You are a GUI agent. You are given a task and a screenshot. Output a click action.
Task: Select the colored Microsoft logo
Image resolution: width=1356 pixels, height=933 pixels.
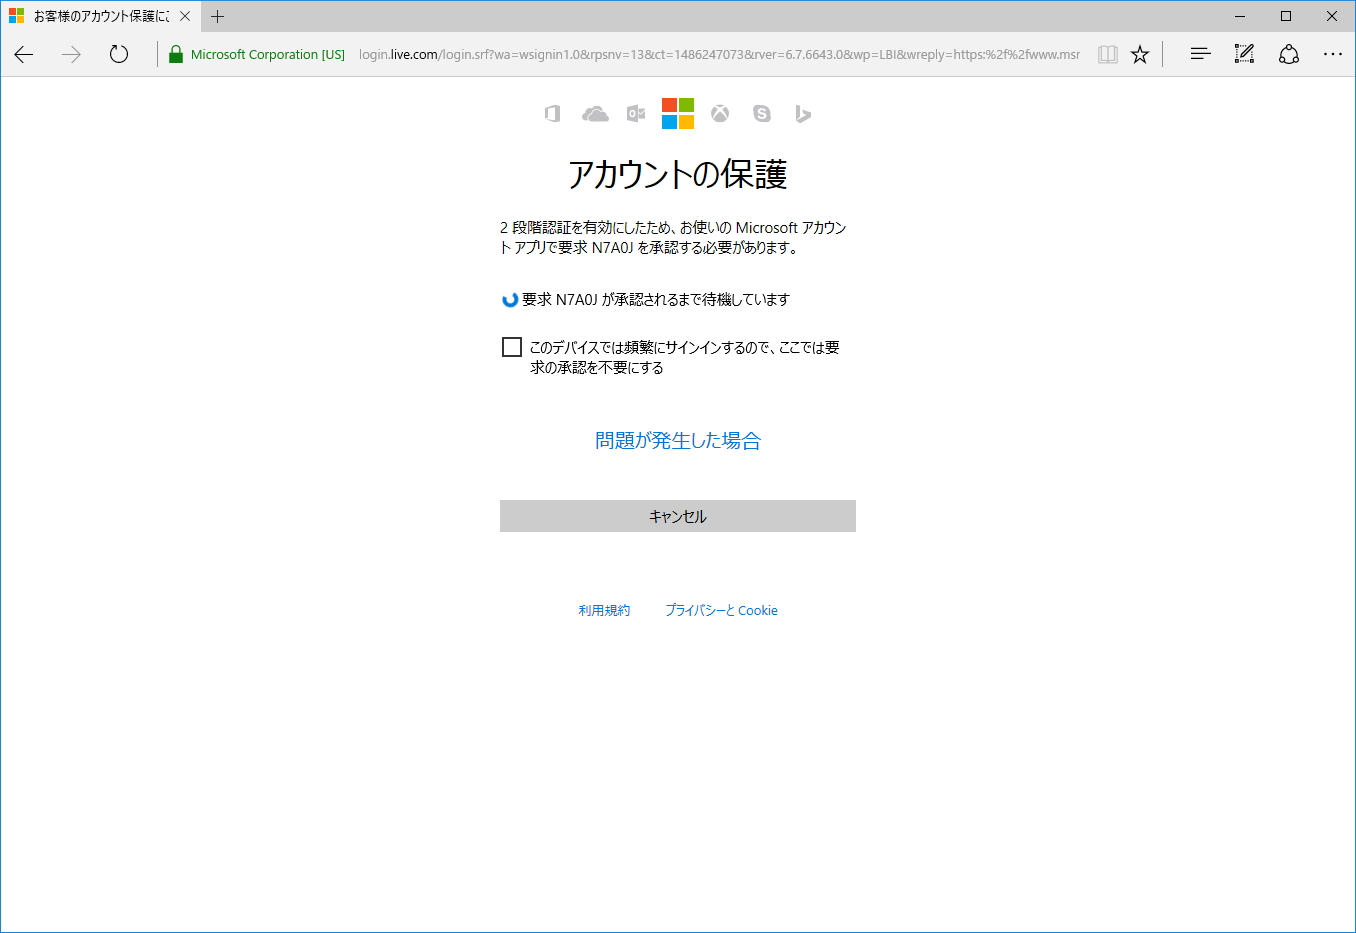click(x=677, y=113)
